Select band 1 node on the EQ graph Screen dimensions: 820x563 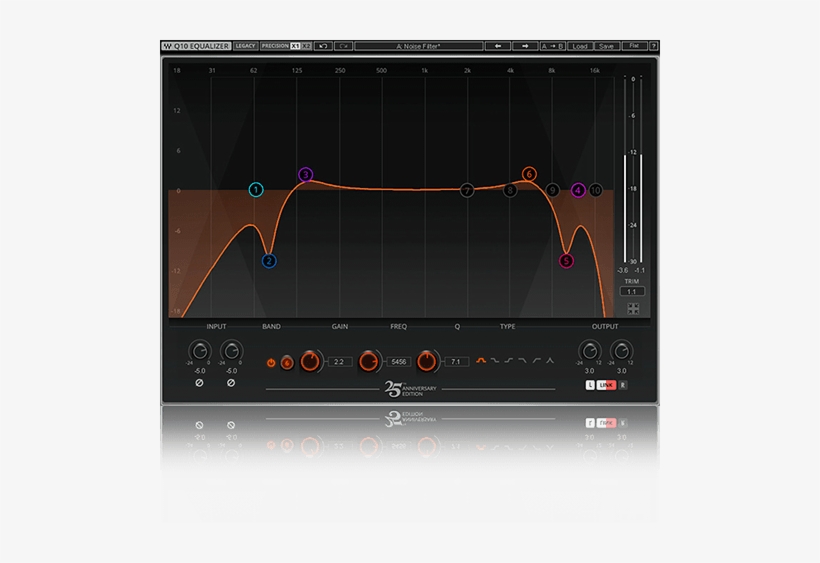pyautogui.click(x=256, y=190)
